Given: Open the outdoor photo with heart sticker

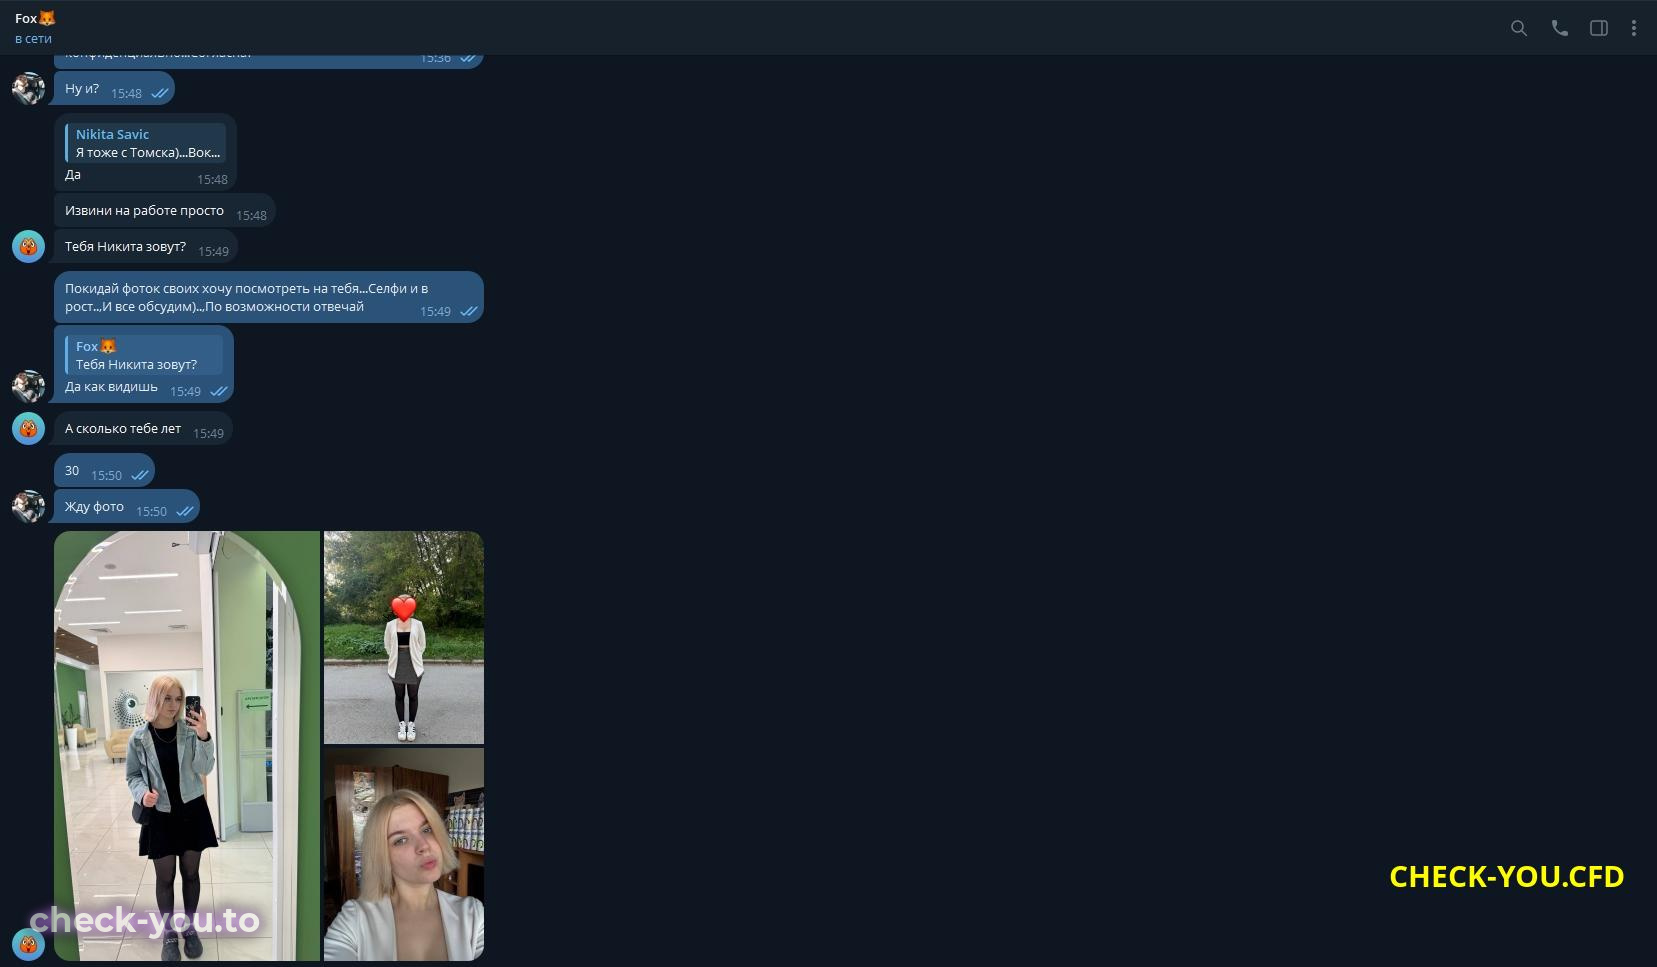Looking at the screenshot, I should [404, 637].
